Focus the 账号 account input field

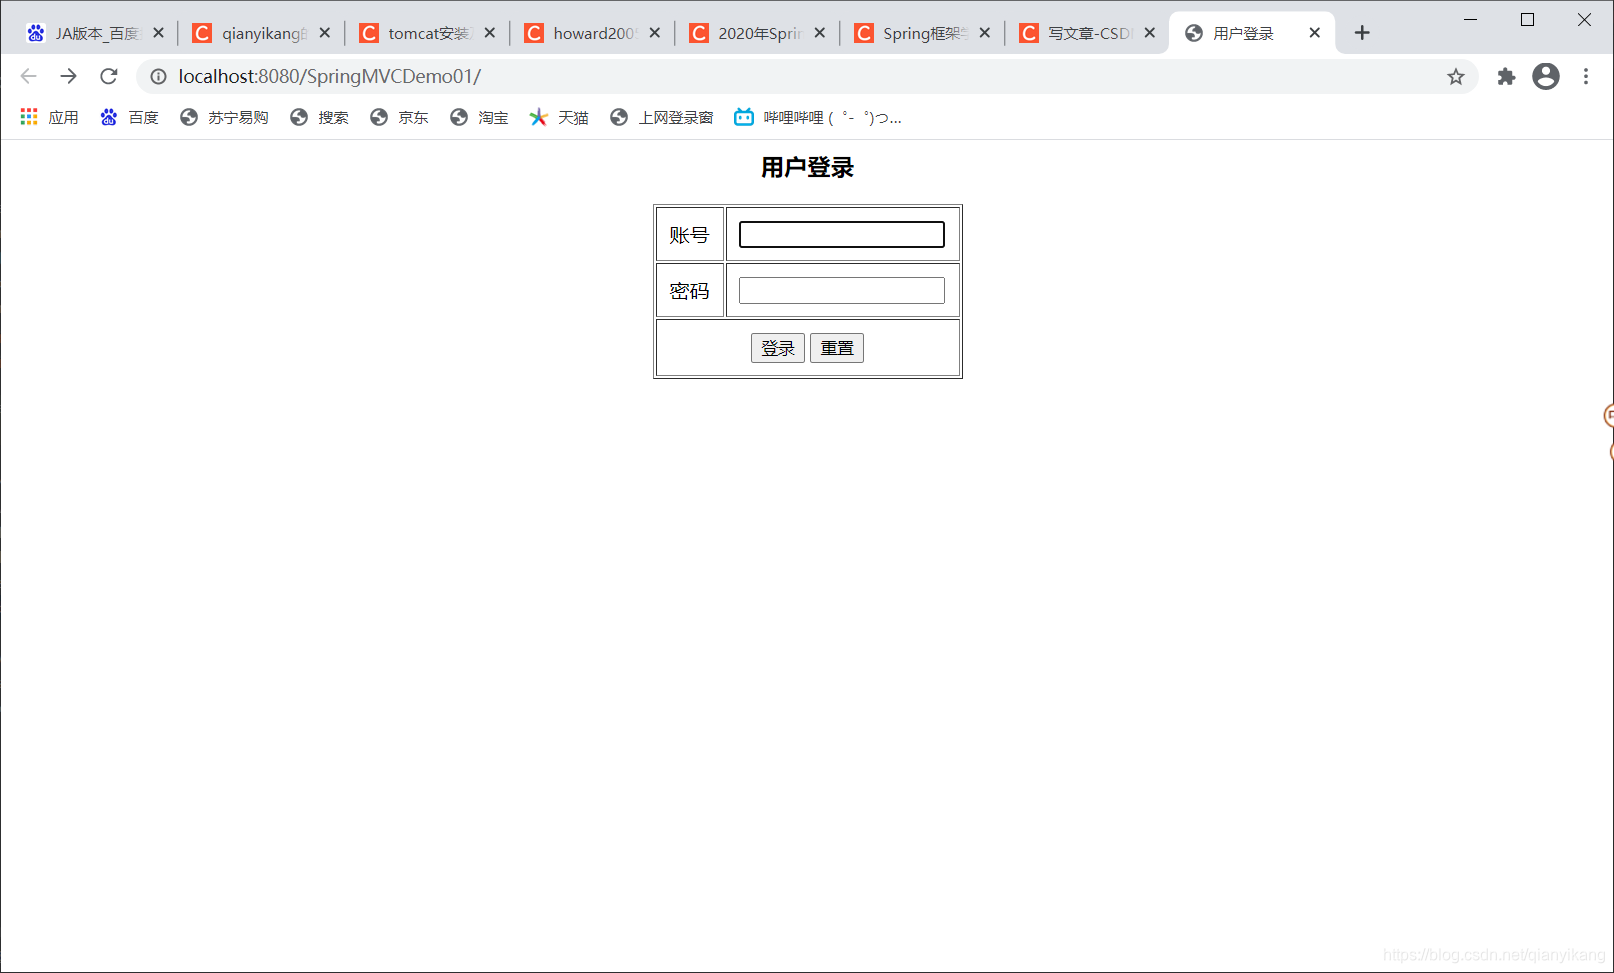(x=842, y=234)
